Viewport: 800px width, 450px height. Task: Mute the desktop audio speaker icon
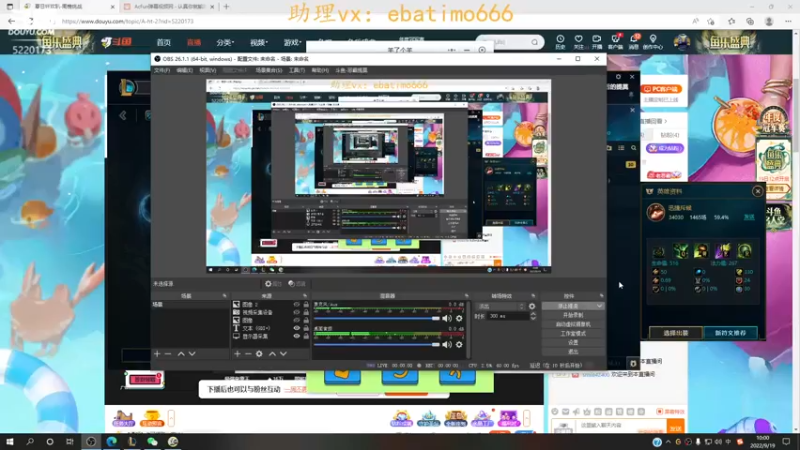tap(447, 345)
